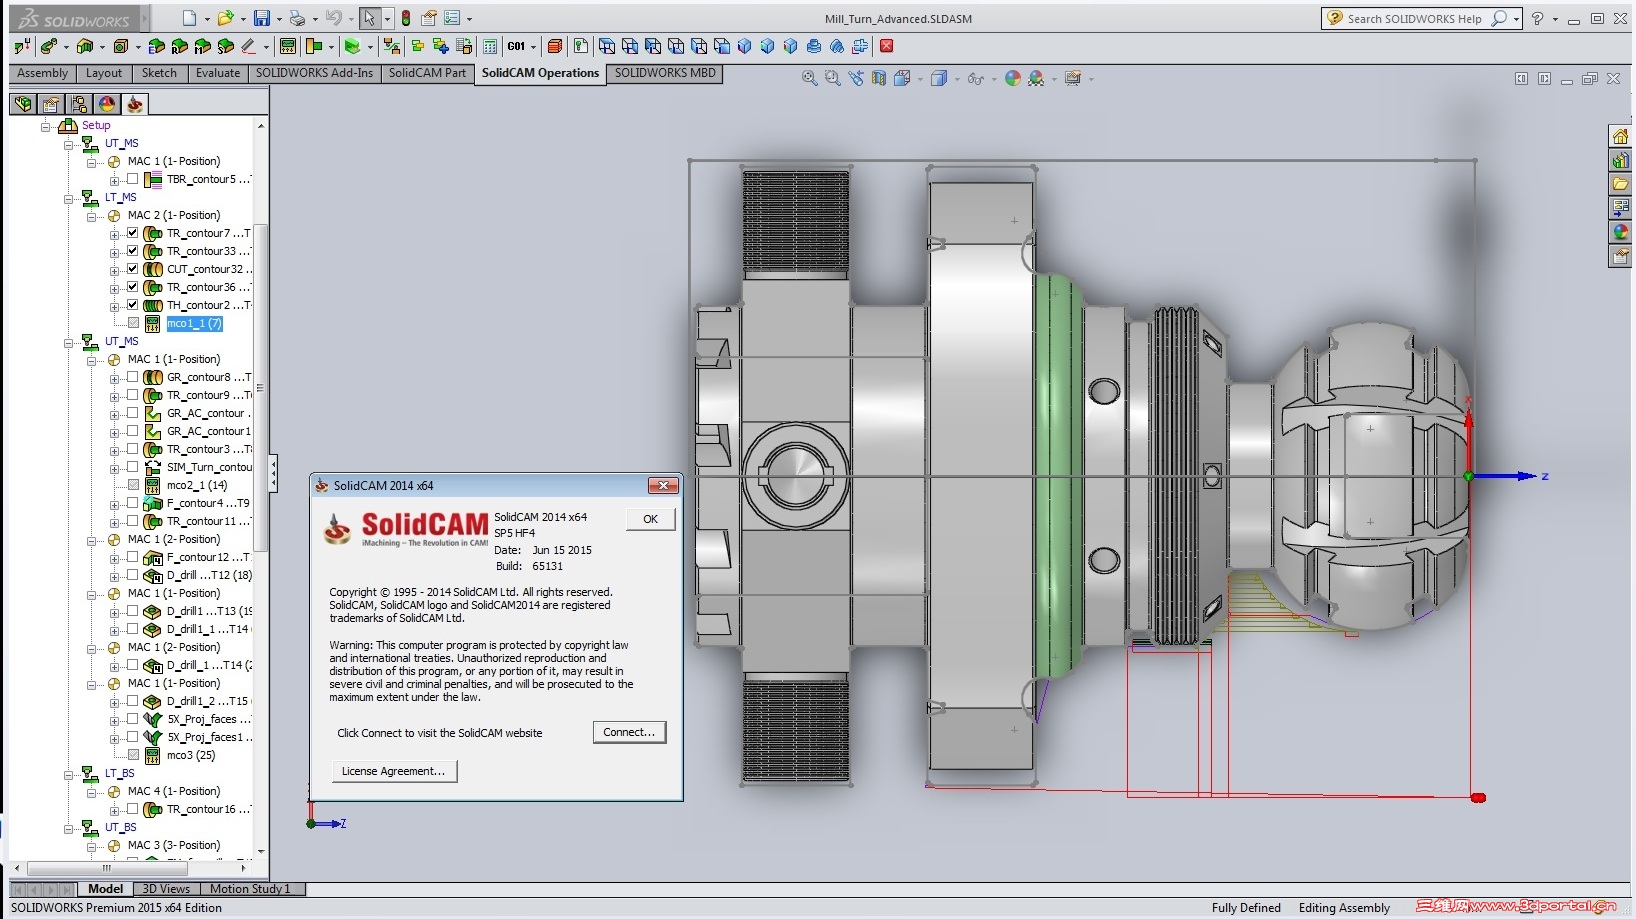This screenshot has width=1636, height=919.
Task: Click the Edit Appearance color ball icon
Action: [x=1013, y=78]
